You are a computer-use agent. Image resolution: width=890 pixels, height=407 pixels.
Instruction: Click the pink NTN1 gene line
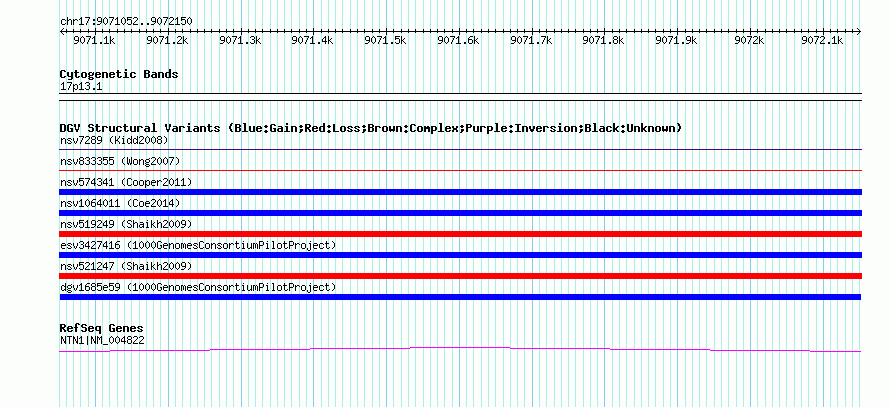click(461, 349)
